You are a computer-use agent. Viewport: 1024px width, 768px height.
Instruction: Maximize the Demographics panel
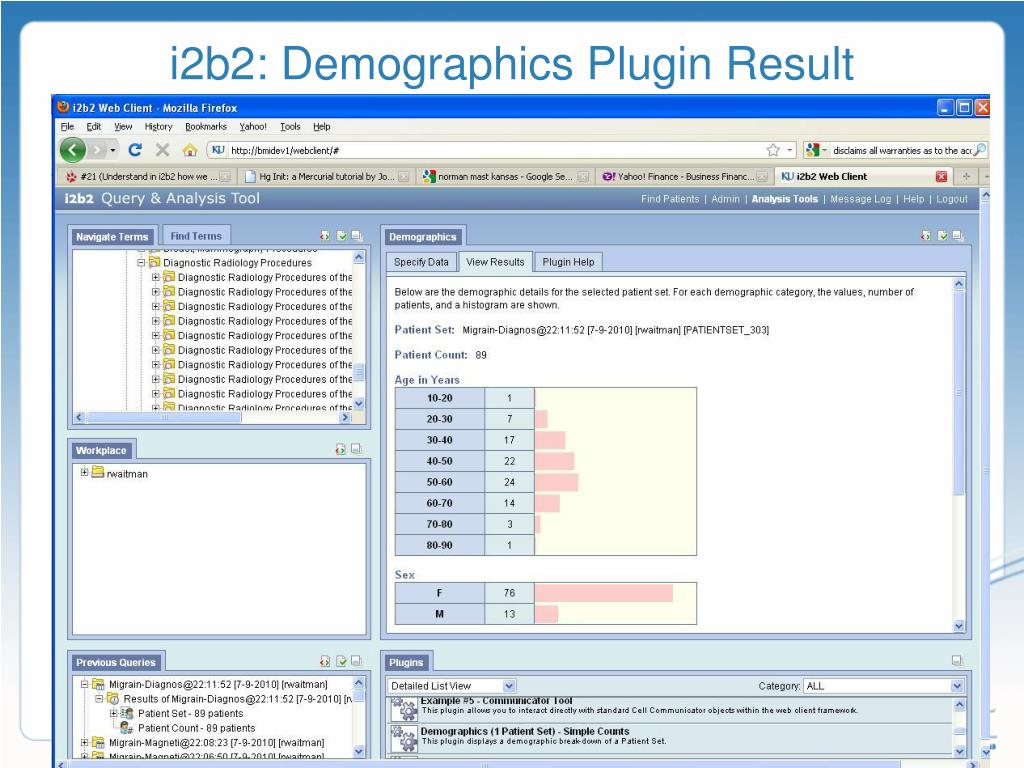(x=957, y=236)
